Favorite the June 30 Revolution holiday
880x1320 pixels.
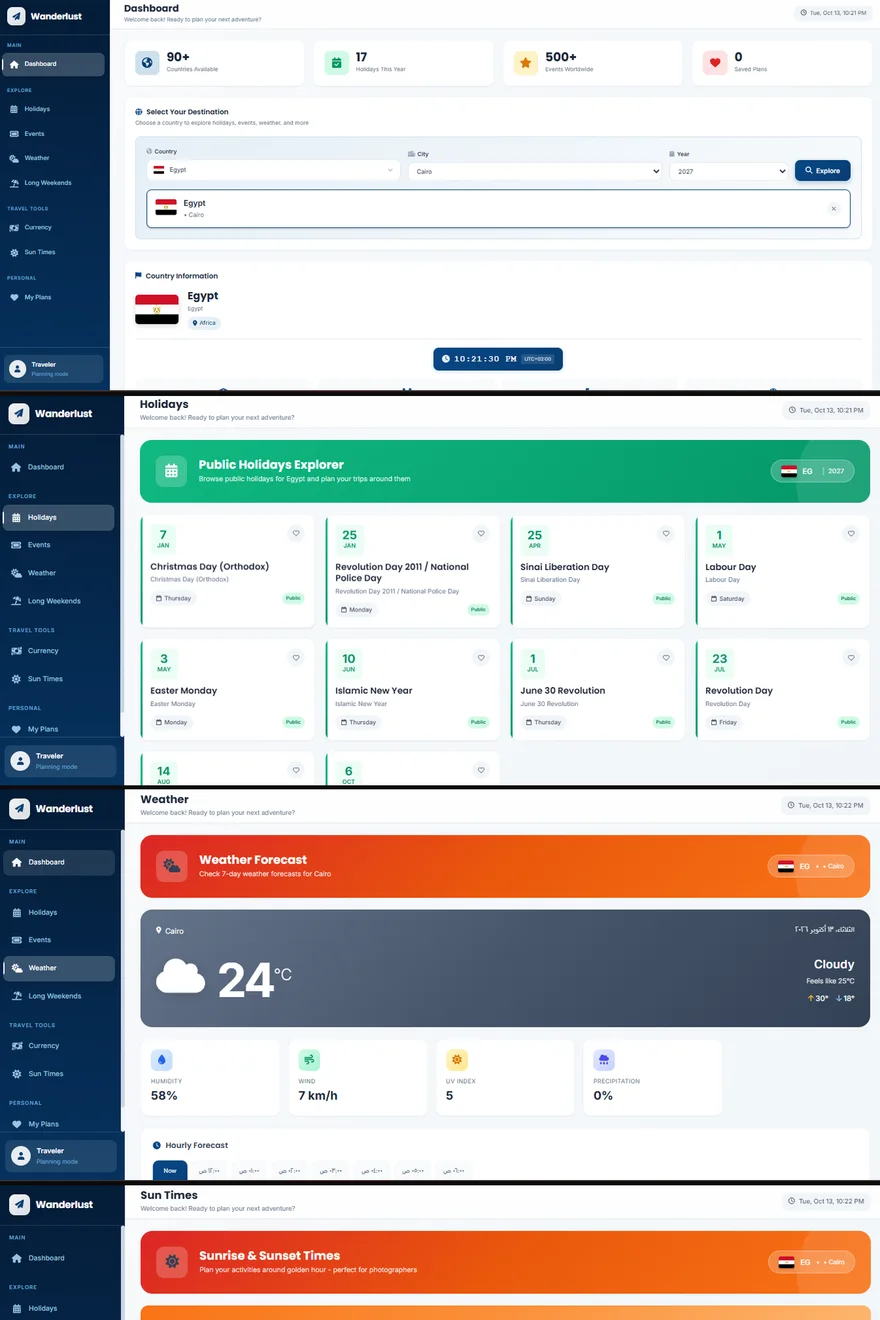(x=666, y=658)
